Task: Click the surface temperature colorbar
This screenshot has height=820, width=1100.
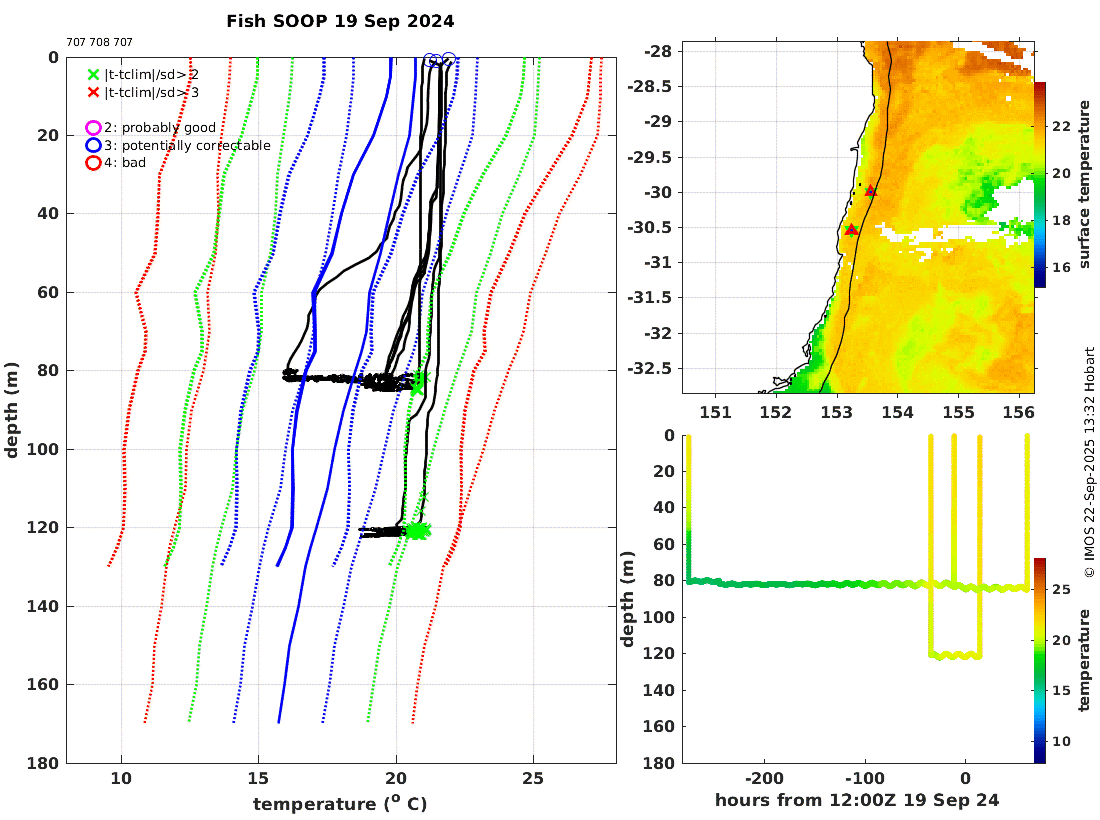Action: (x=1040, y=184)
